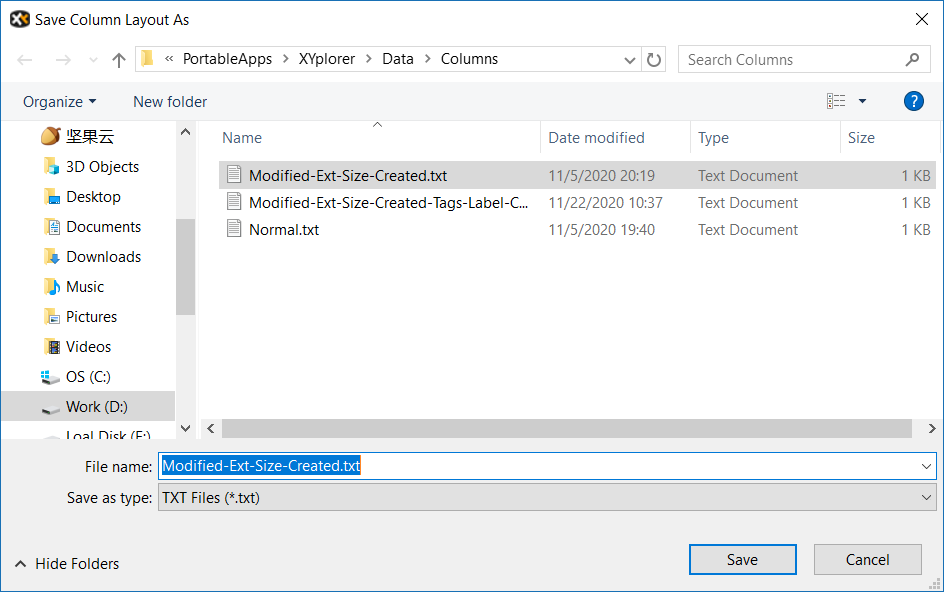944x592 pixels.
Task: Select the OS (C:) drive
Action: click(x=88, y=377)
